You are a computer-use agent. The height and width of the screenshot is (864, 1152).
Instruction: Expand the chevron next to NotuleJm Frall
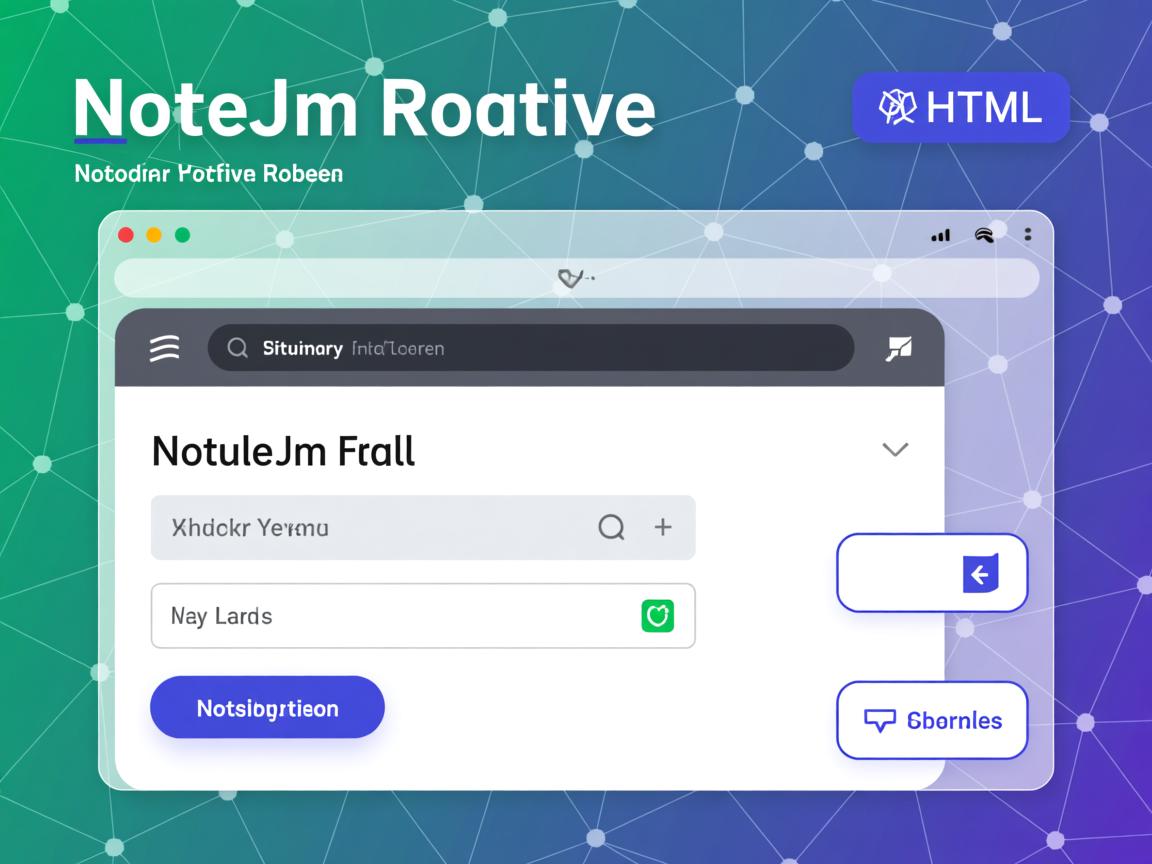tap(895, 450)
